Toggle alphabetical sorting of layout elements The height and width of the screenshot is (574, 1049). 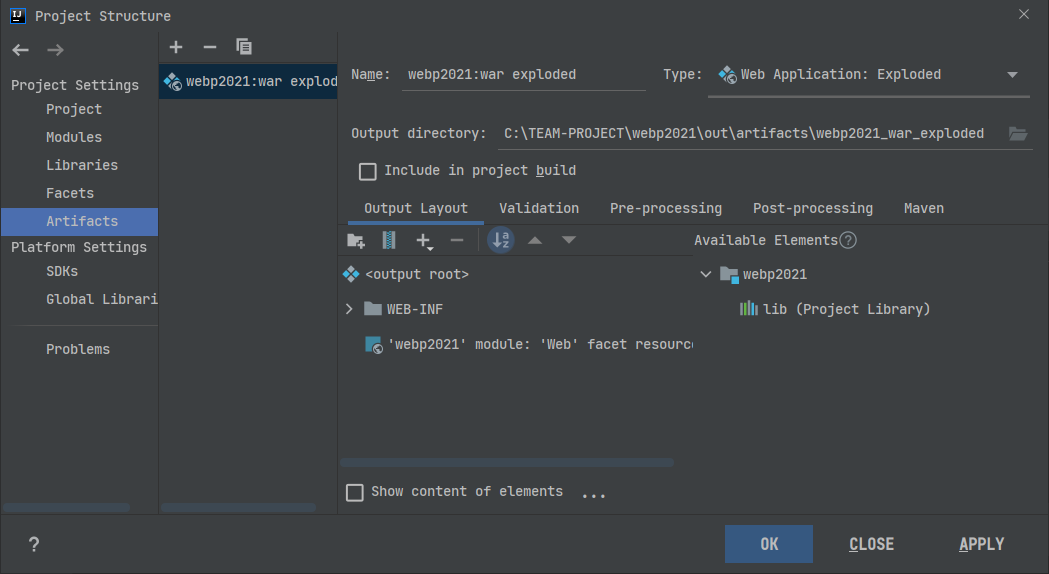(x=501, y=240)
